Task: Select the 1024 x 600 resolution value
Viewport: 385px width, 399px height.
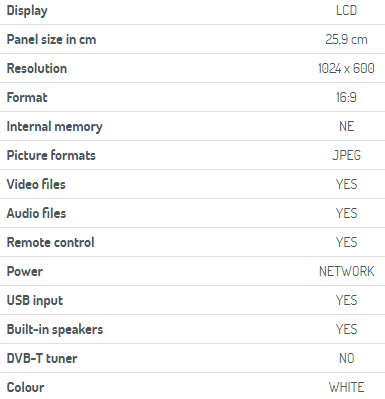Action: tap(346, 68)
